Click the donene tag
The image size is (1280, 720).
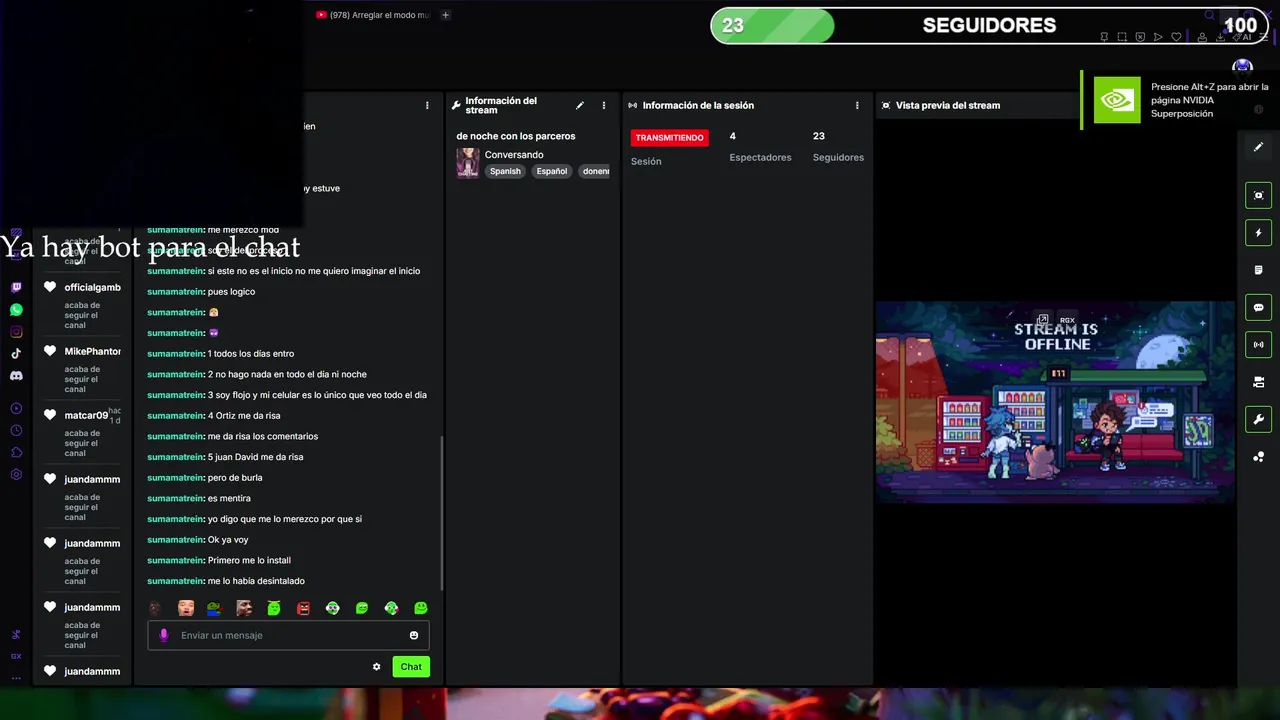[x=596, y=171]
